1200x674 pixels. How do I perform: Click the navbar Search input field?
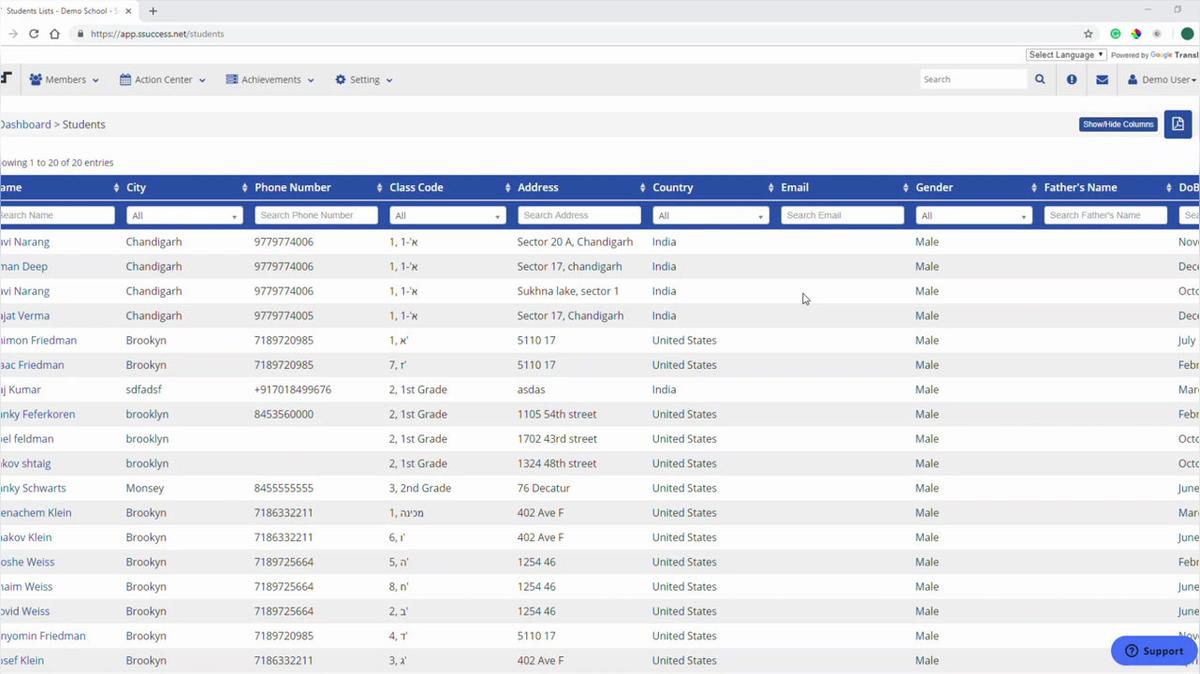(974, 79)
